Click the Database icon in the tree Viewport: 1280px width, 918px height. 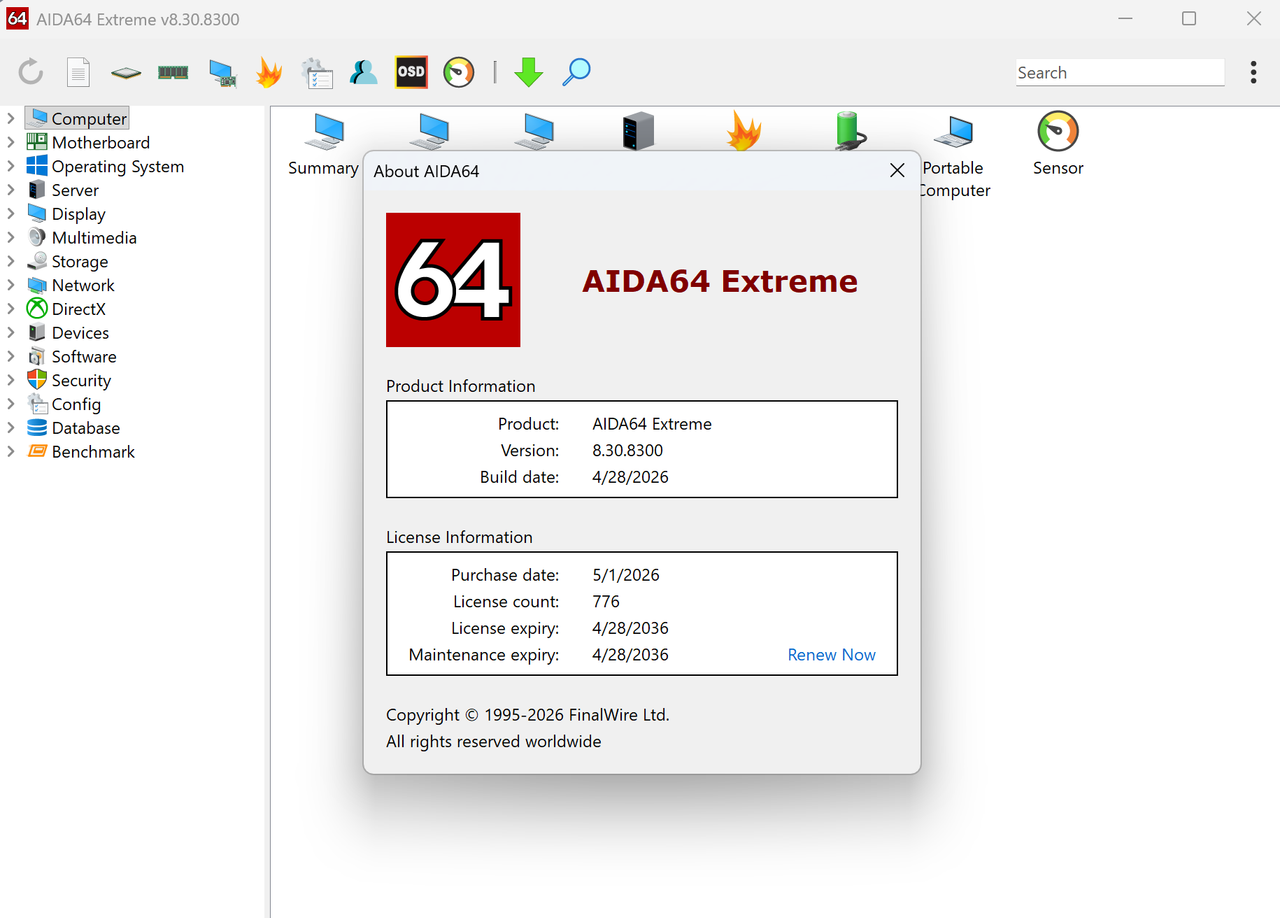37,428
